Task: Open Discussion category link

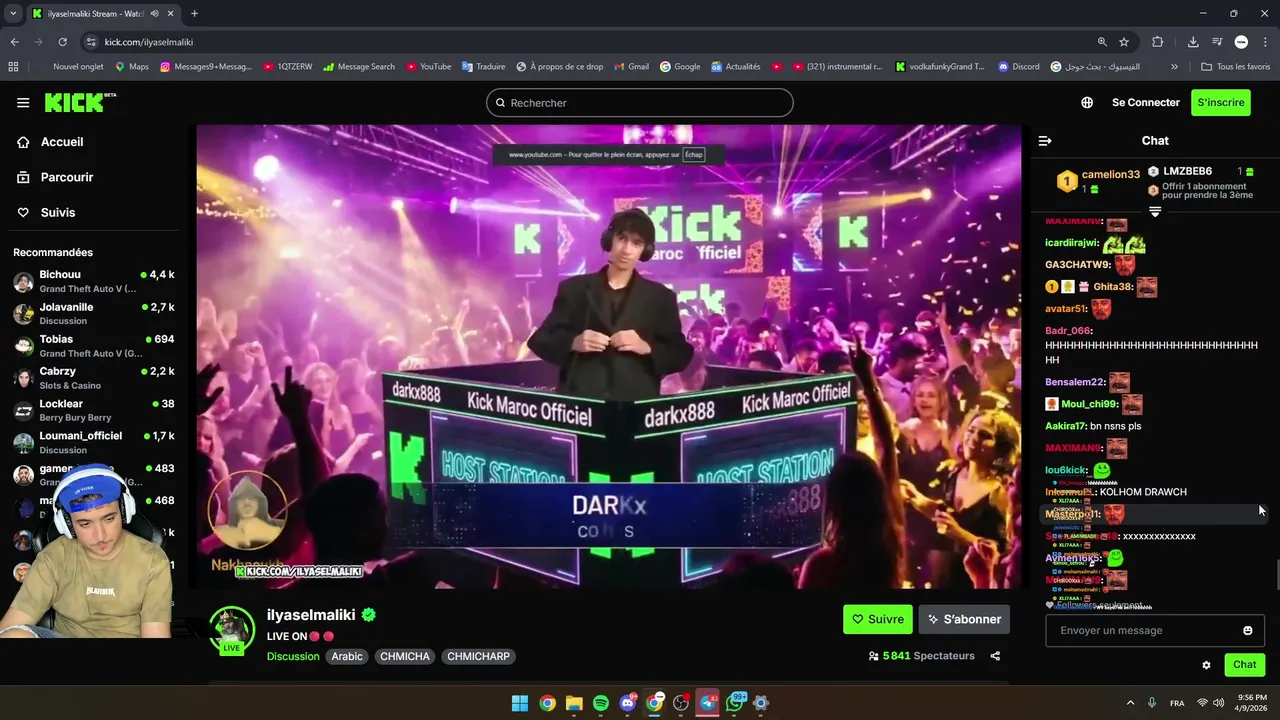Action: (x=293, y=657)
